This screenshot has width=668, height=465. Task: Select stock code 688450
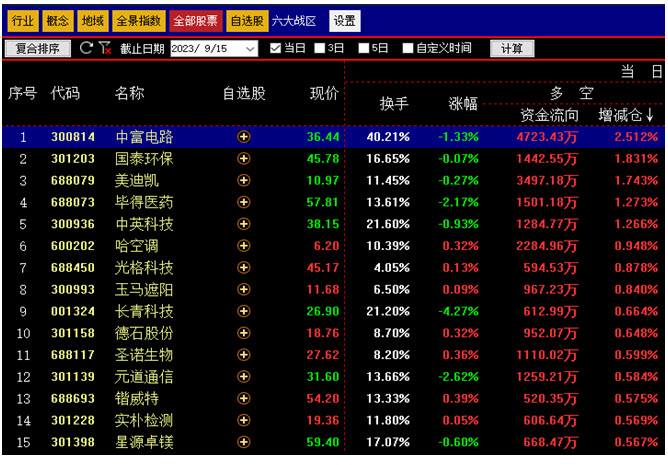(x=73, y=268)
